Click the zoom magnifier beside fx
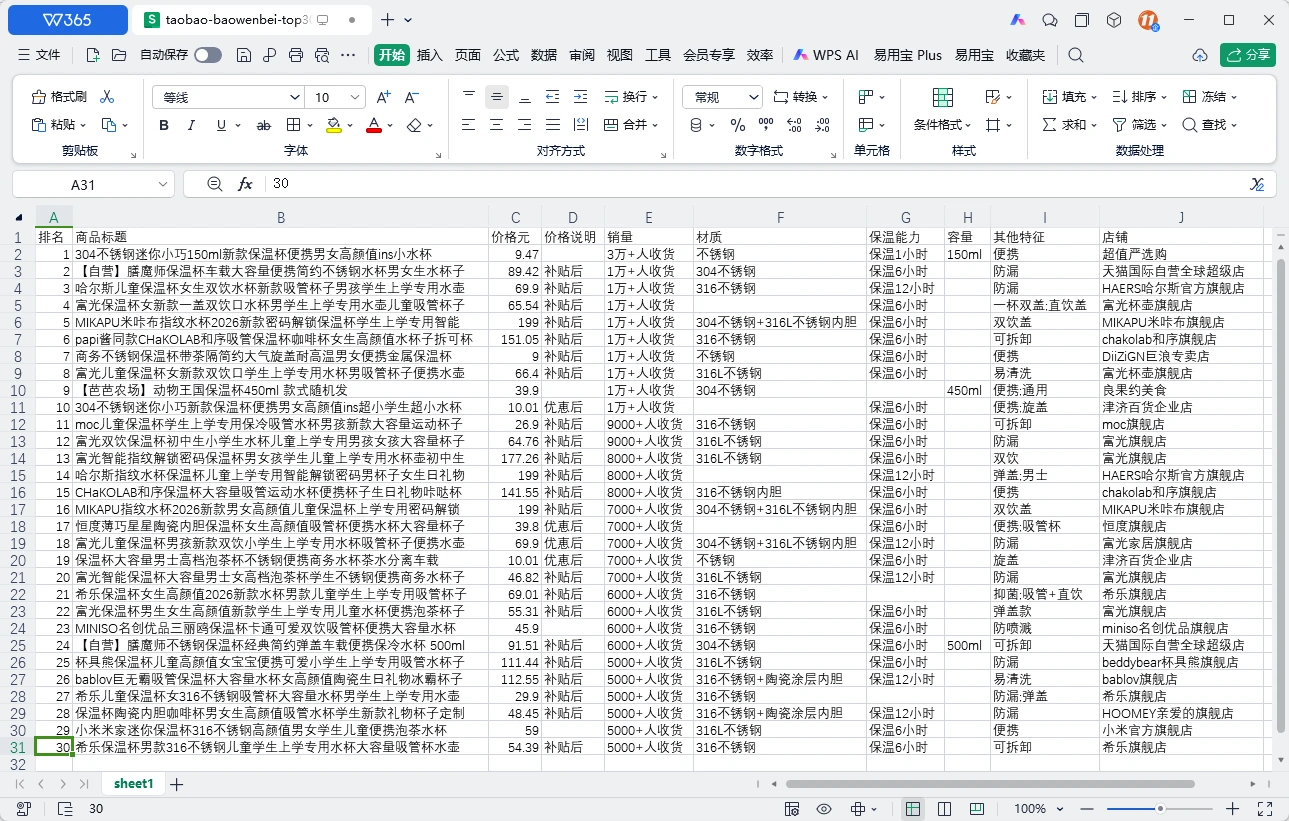1289x821 pixels. [x=214, y=184]
